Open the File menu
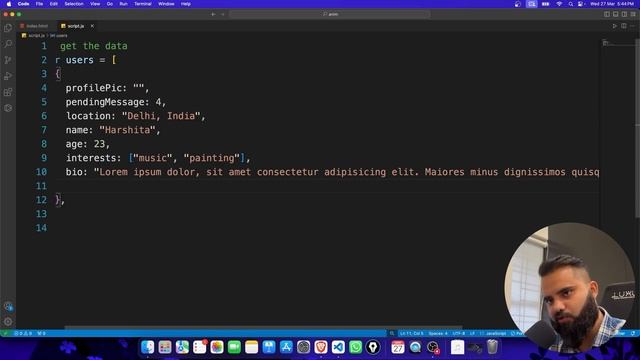 (39, 4)
